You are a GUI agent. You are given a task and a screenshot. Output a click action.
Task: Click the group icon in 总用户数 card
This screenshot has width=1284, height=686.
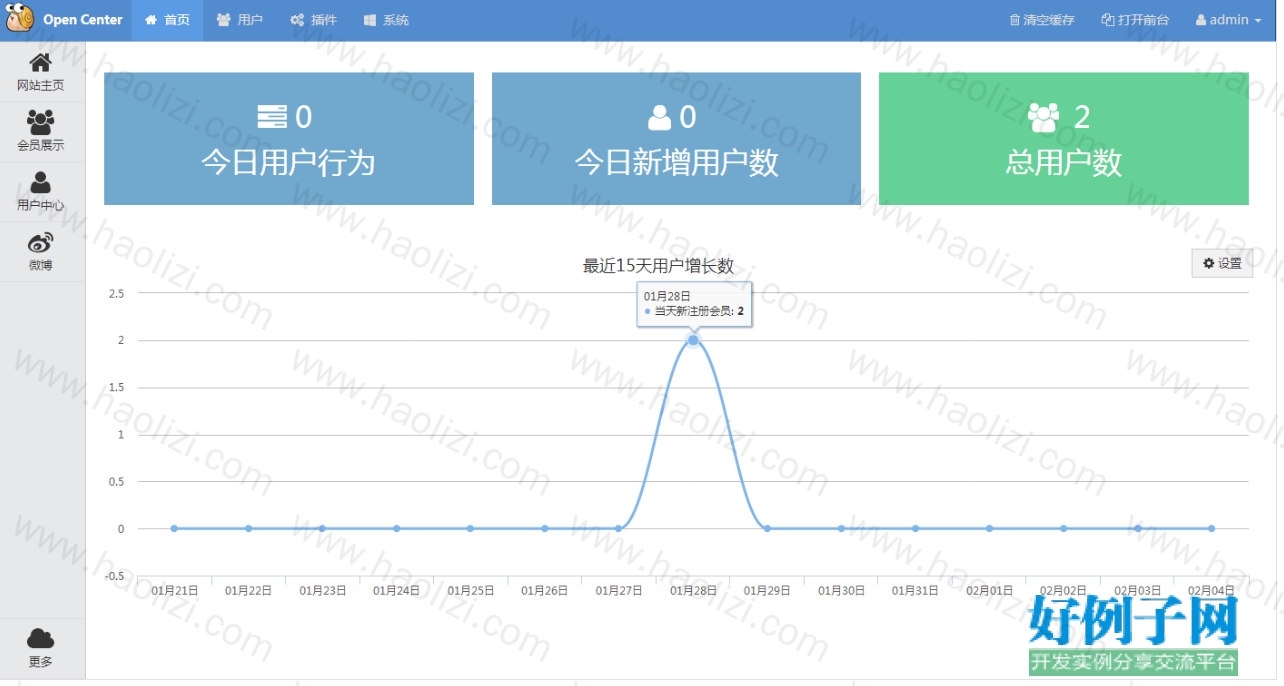coord(1043,118)
